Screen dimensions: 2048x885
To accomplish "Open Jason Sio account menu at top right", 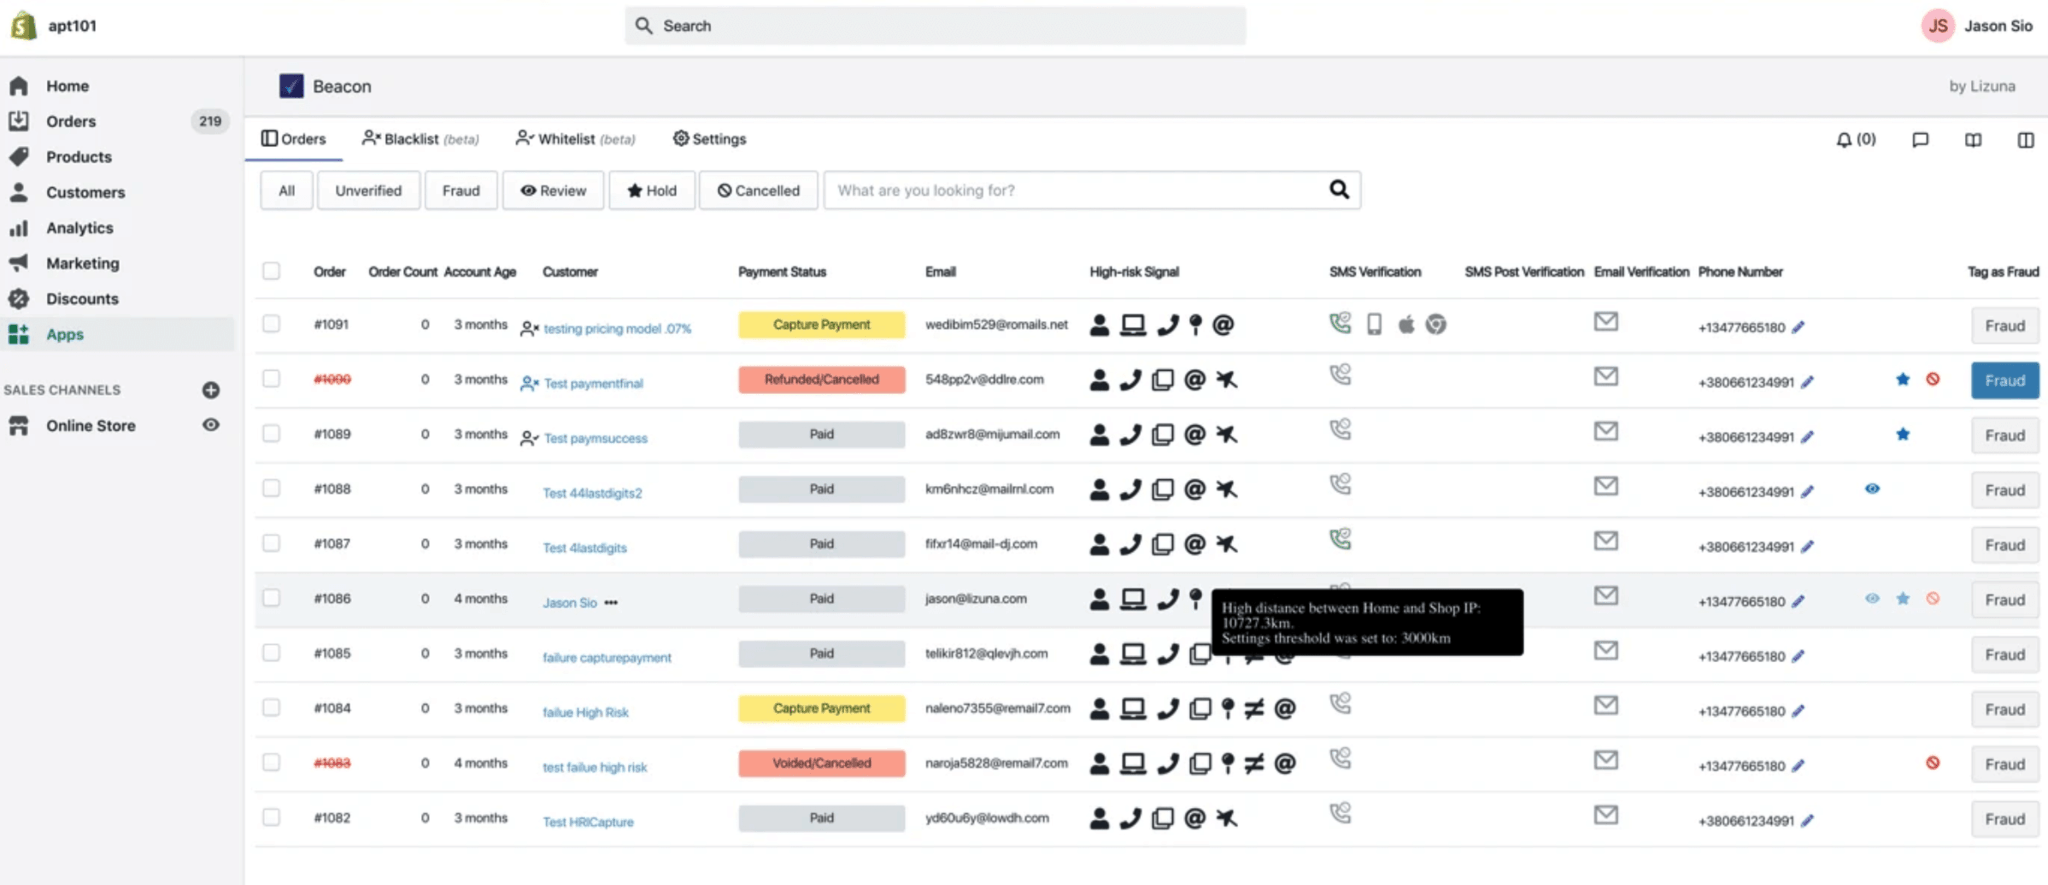I will (1978, 26).
